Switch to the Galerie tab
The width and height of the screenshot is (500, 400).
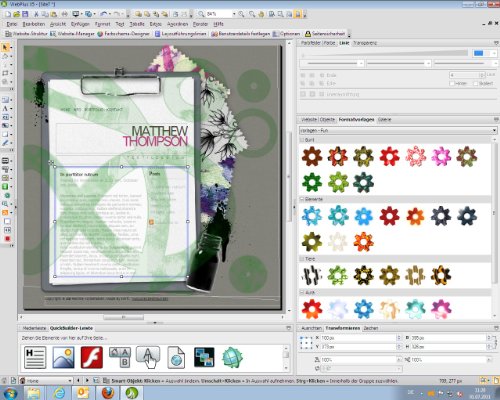click(x=384, y=119)
